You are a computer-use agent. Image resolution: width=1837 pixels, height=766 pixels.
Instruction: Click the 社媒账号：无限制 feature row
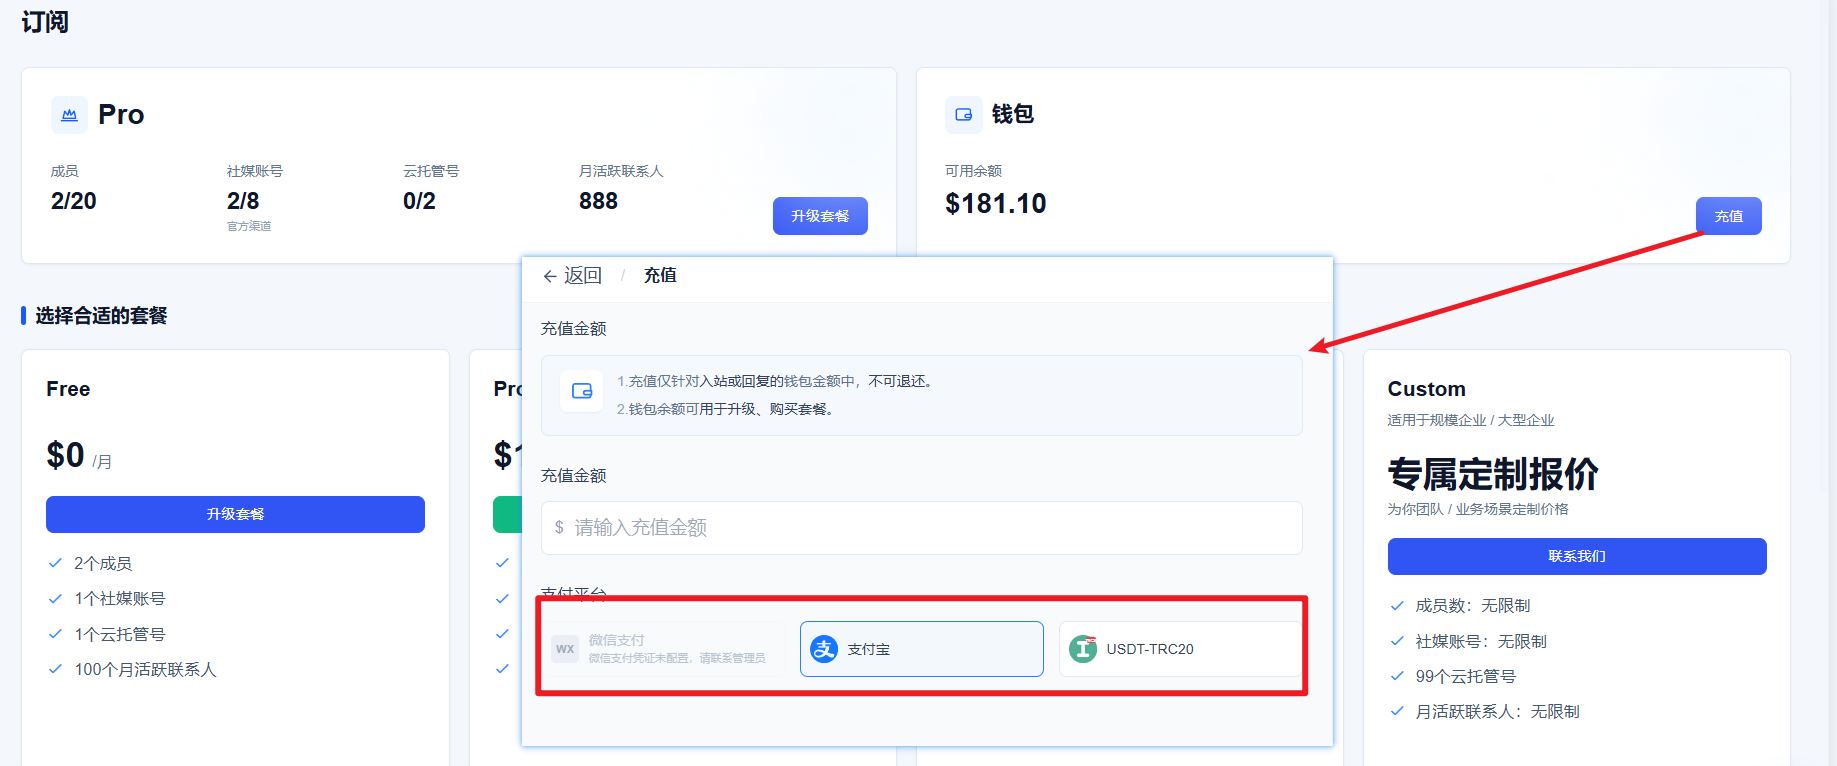1469,641
